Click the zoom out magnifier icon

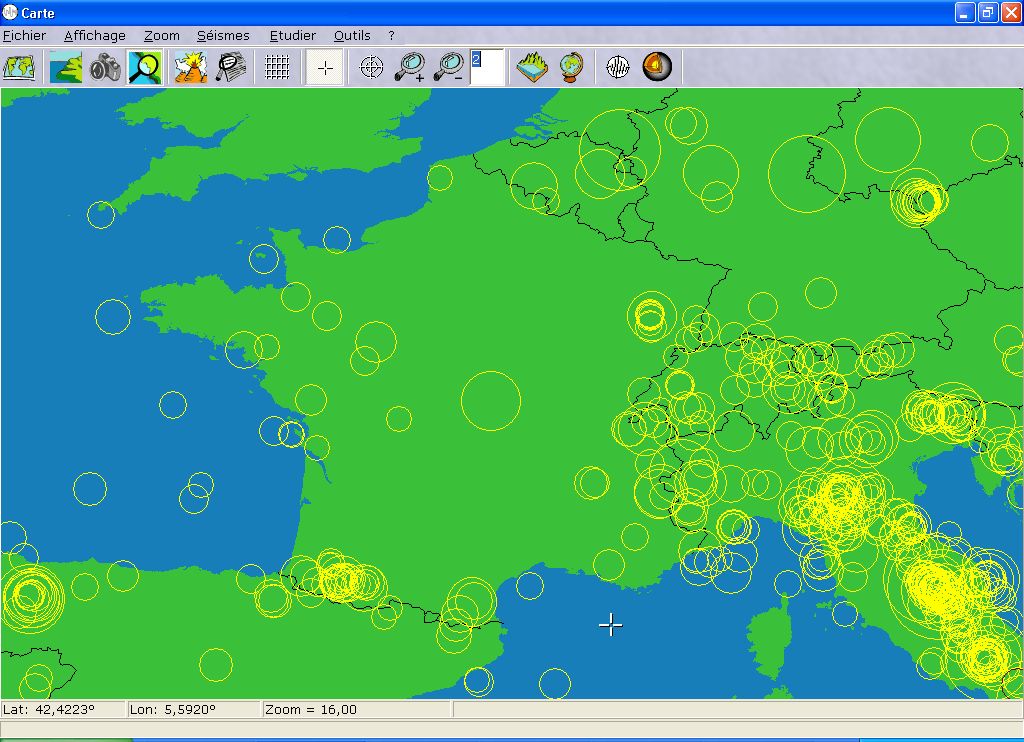coord(449,67)
